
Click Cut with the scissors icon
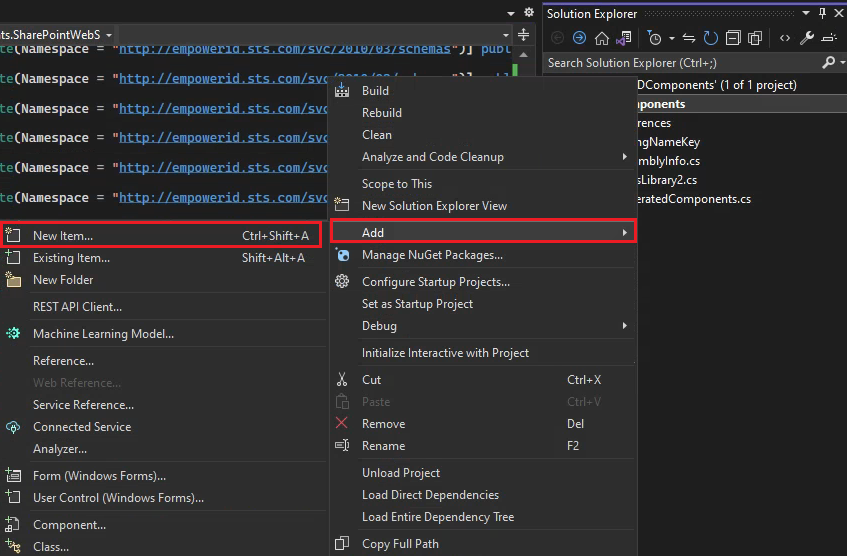[x=483, y=380]
